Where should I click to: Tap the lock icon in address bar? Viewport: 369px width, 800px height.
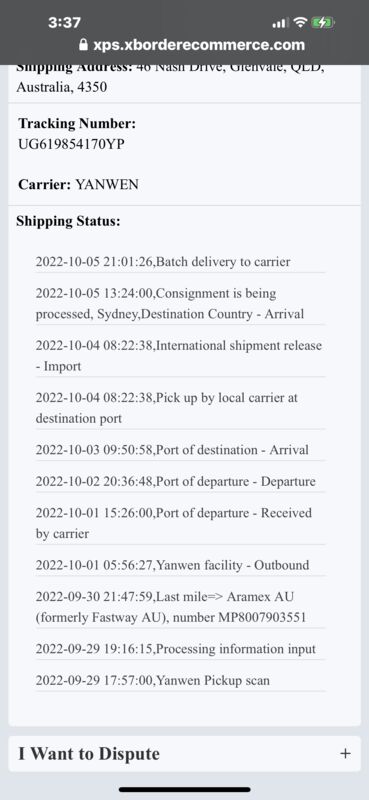tap(83, 45)
